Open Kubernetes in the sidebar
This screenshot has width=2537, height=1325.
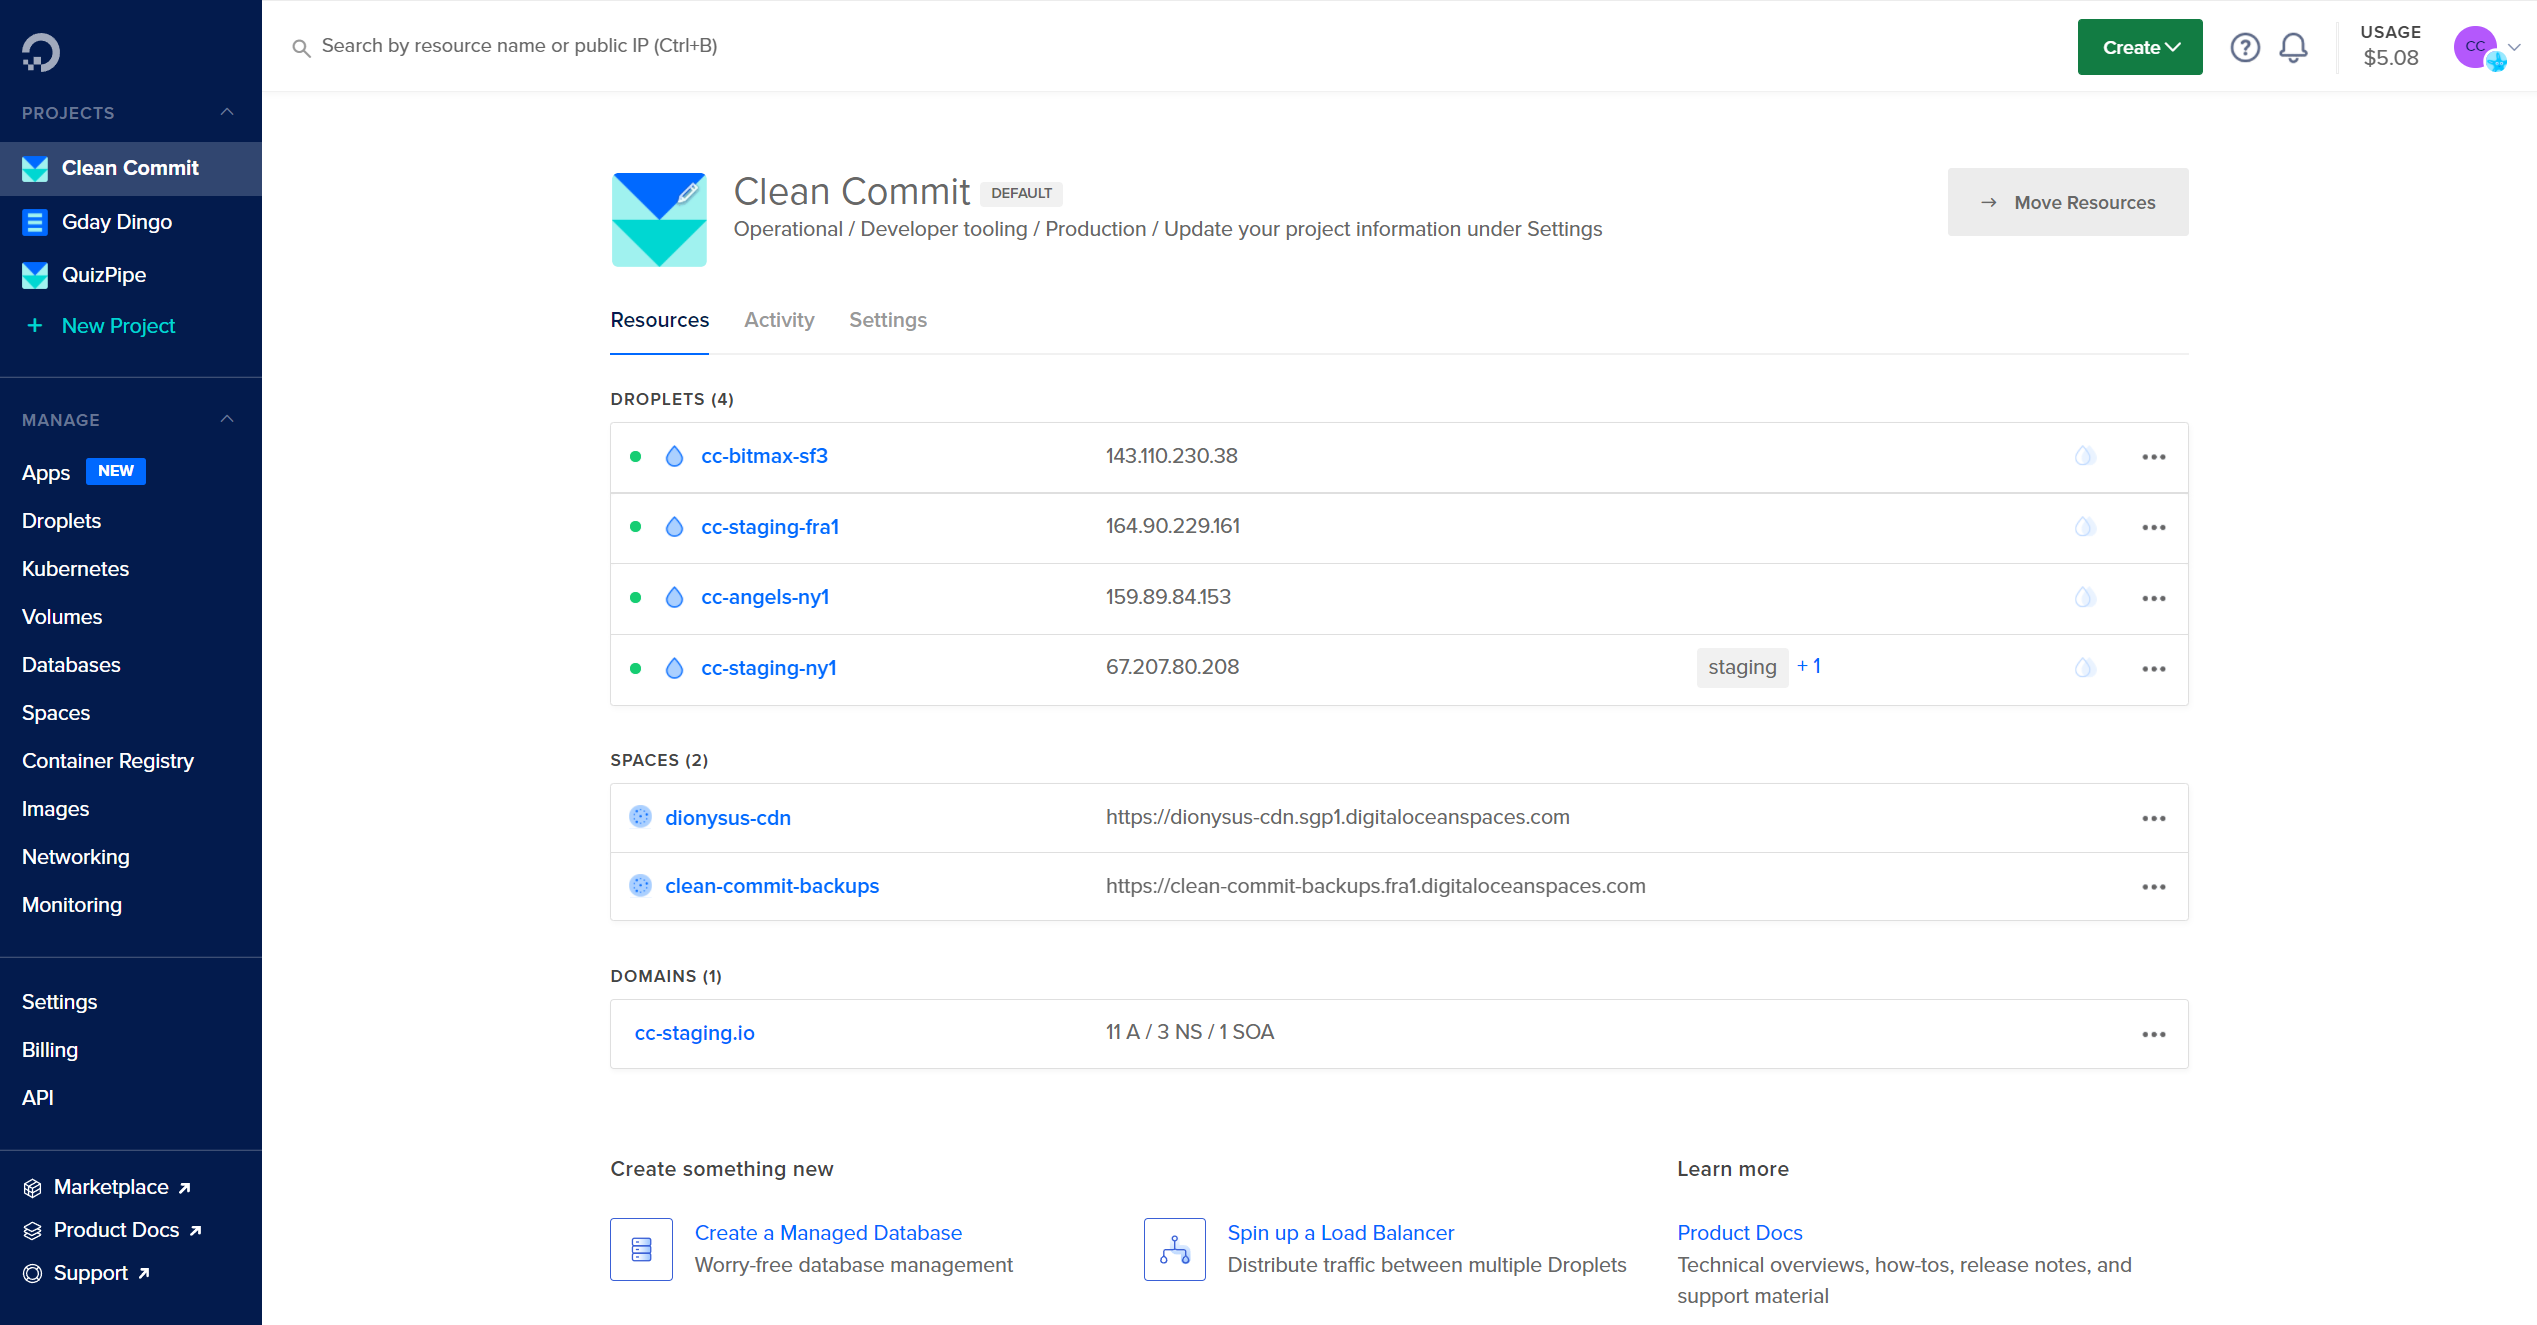(x=75, y=569)
